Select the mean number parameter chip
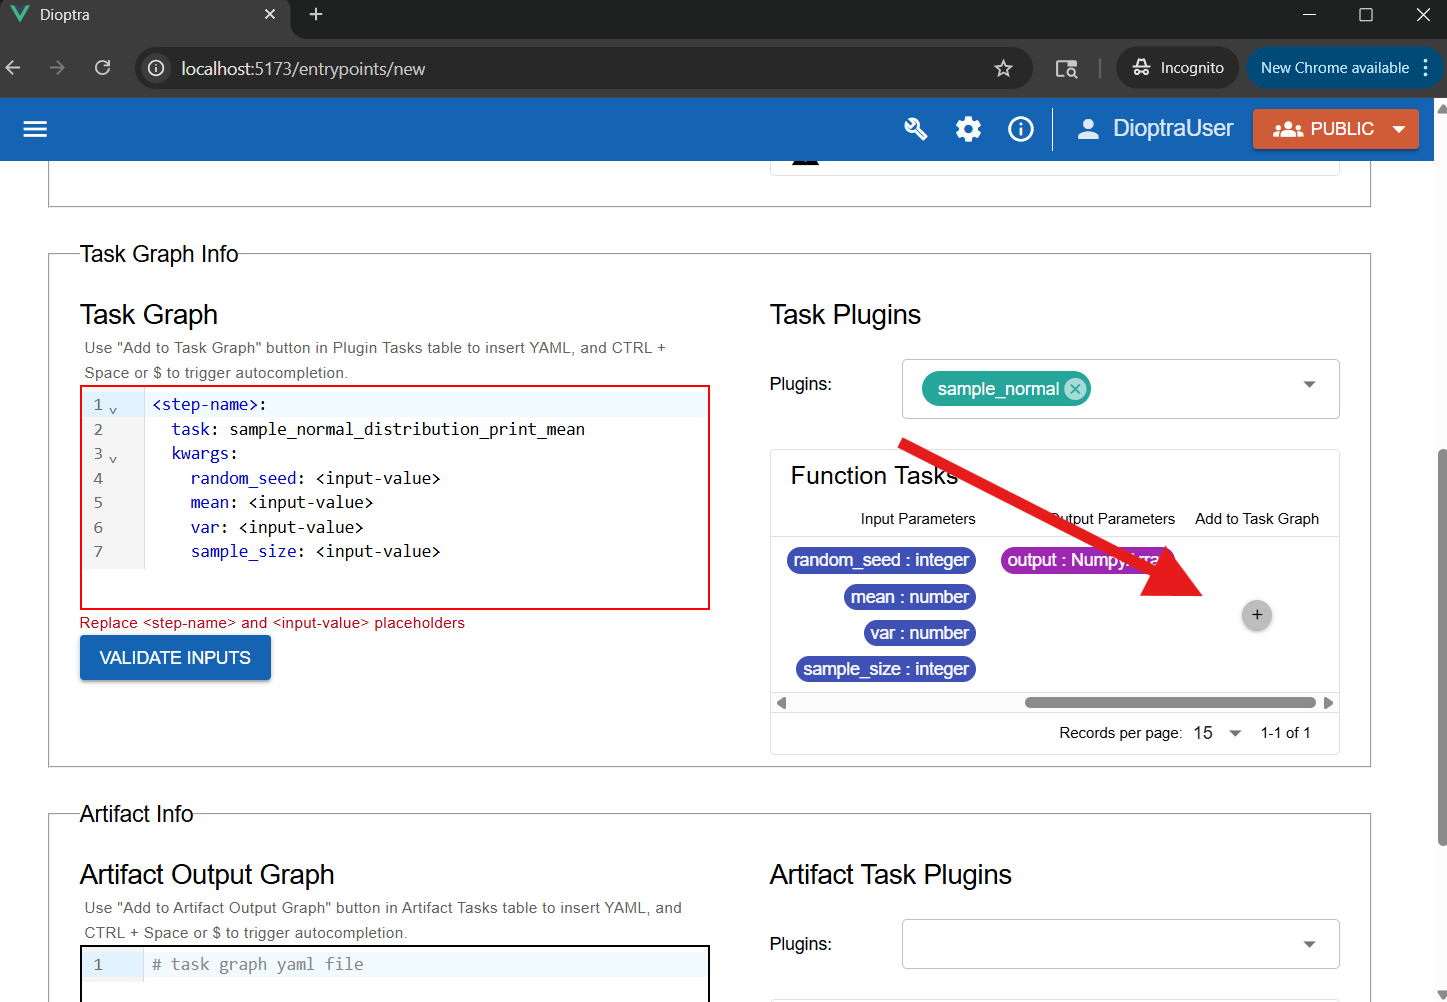This screenshot has height=1002, width=1447. (909, 596)
